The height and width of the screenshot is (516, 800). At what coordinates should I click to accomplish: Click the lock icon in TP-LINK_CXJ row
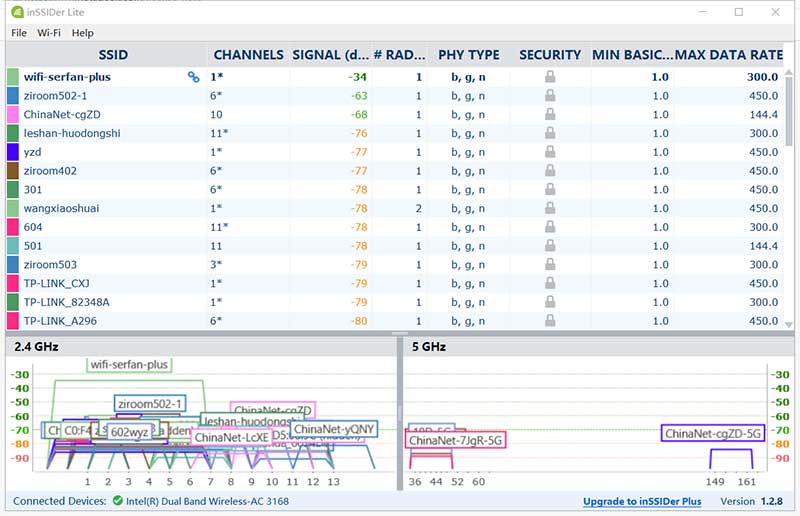[550, 283]
